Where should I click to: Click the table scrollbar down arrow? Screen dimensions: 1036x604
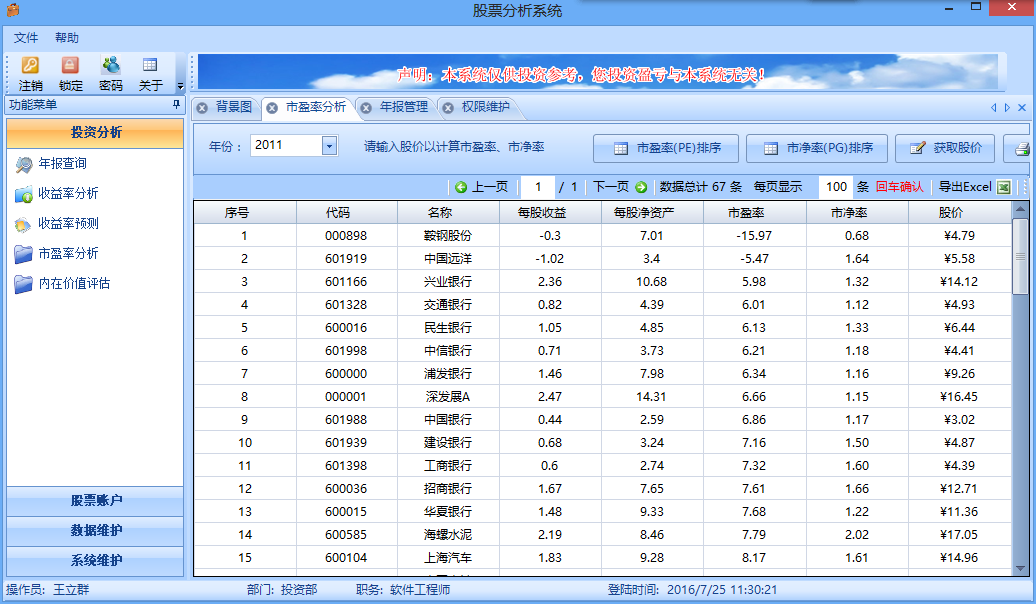point(1020,568)
